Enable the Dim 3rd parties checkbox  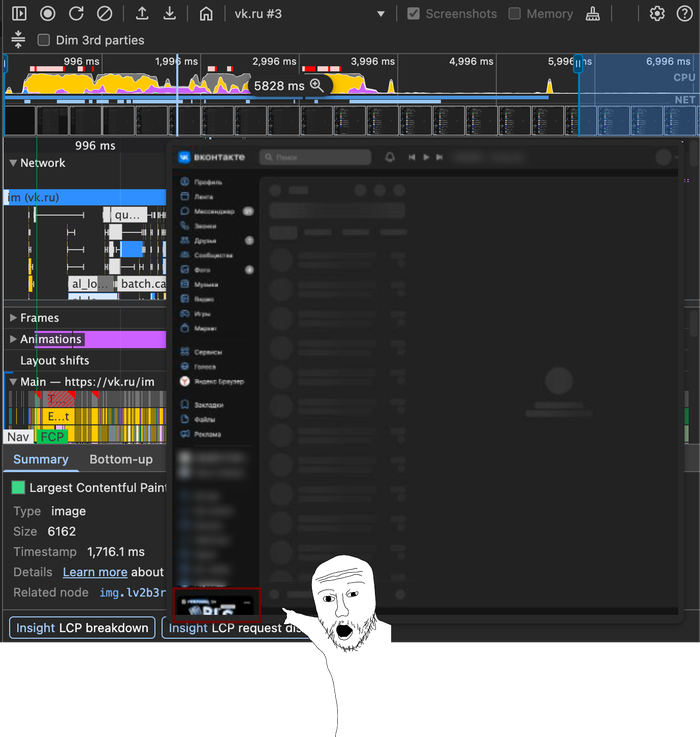[44, 40]
